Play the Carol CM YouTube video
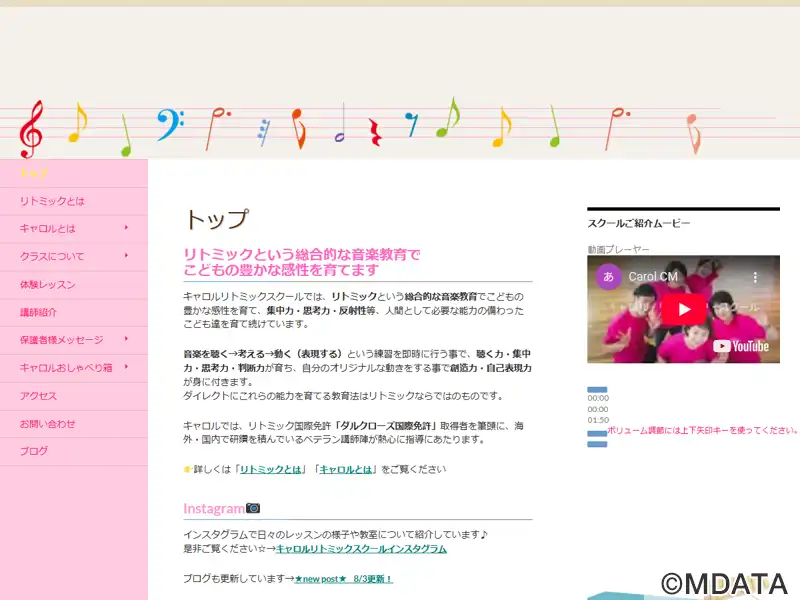 tap(684, 309)
